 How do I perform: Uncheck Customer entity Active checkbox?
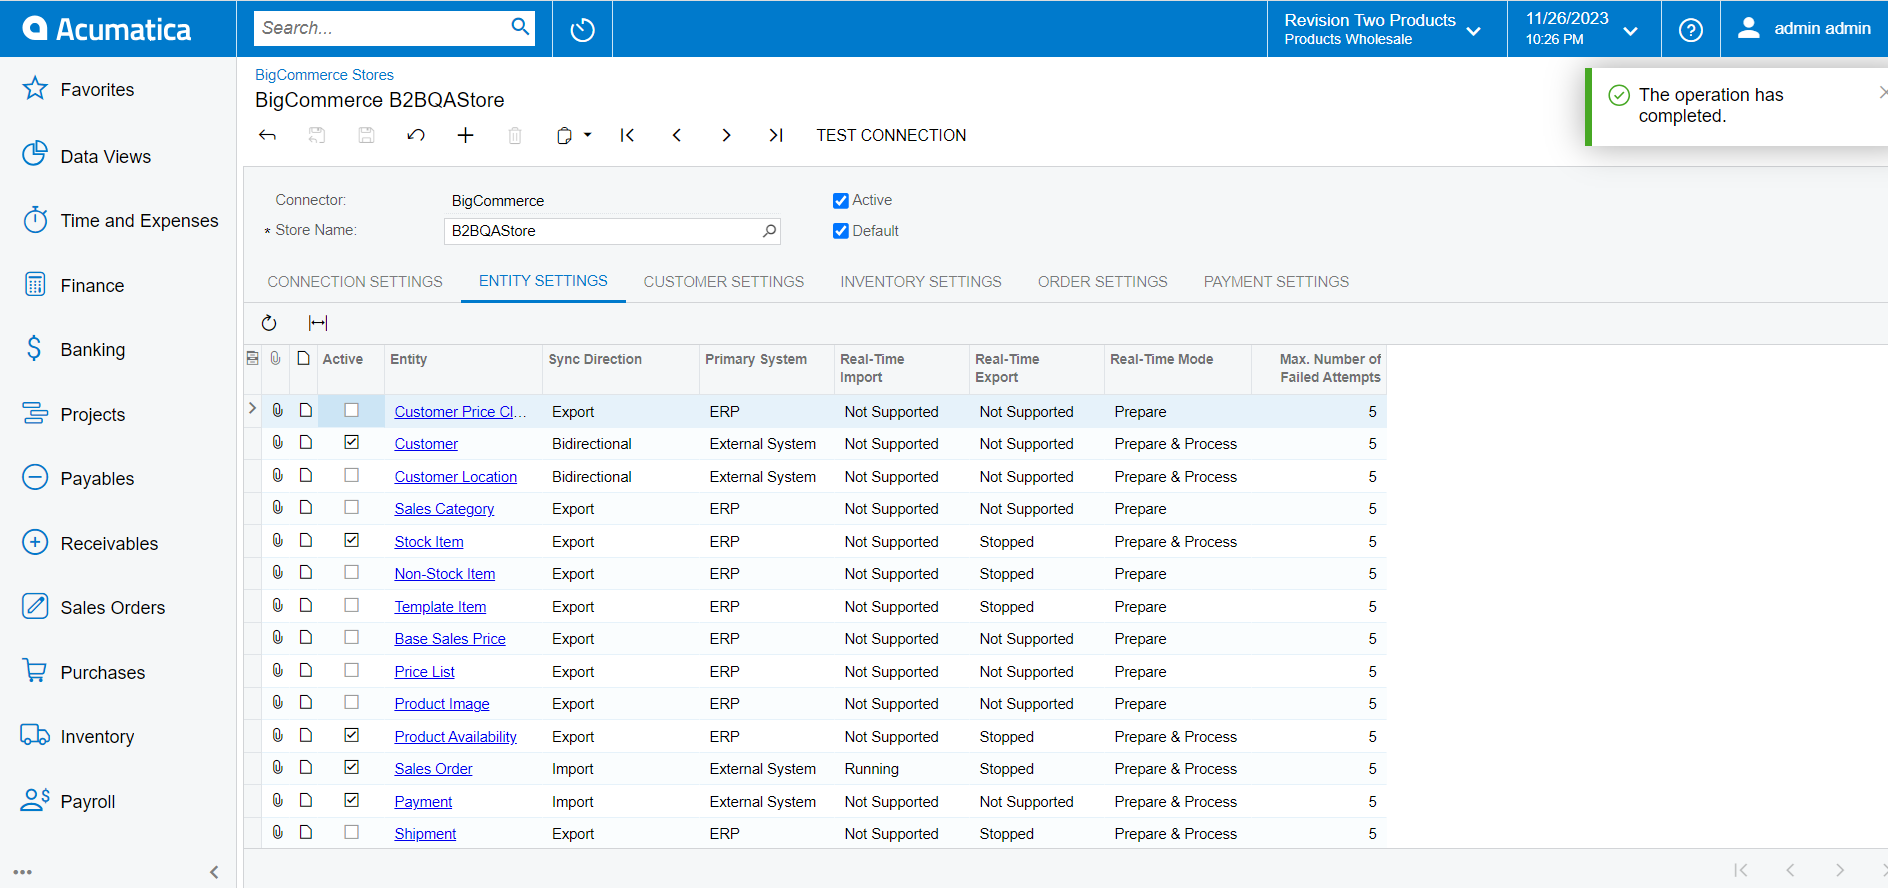coord(351,442)
